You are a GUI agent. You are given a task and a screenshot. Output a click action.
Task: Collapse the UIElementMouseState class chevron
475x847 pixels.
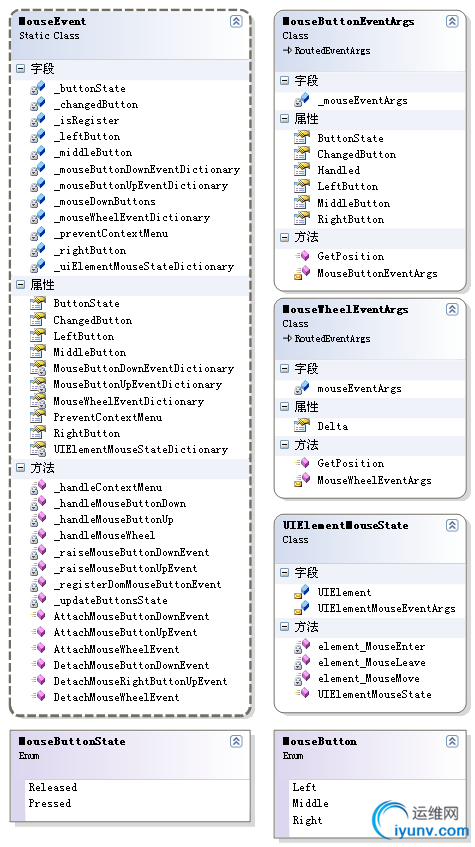pyautogui.click(x=452, y=525)
